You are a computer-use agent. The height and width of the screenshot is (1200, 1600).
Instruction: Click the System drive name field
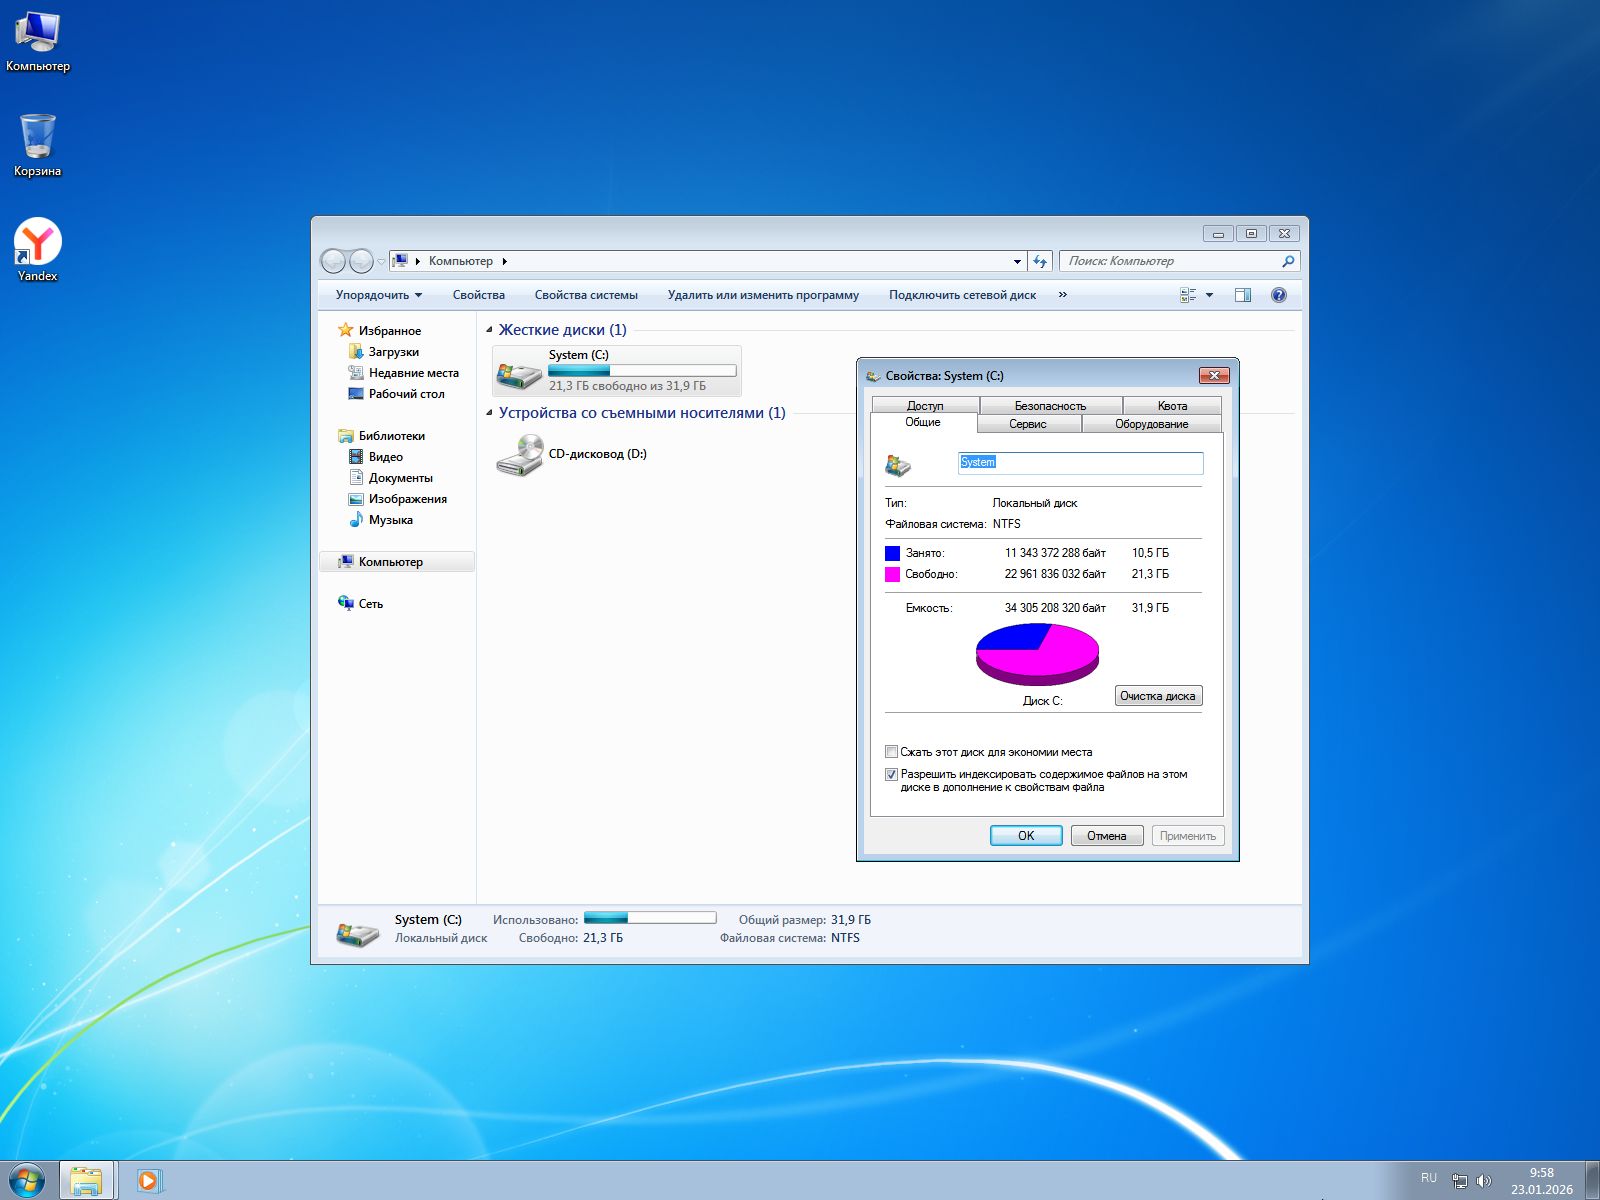(x=1080, y=463)
